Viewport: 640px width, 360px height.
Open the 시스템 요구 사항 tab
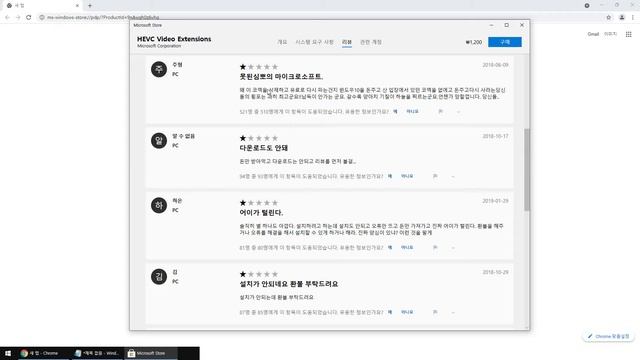(x=314, y=42)
